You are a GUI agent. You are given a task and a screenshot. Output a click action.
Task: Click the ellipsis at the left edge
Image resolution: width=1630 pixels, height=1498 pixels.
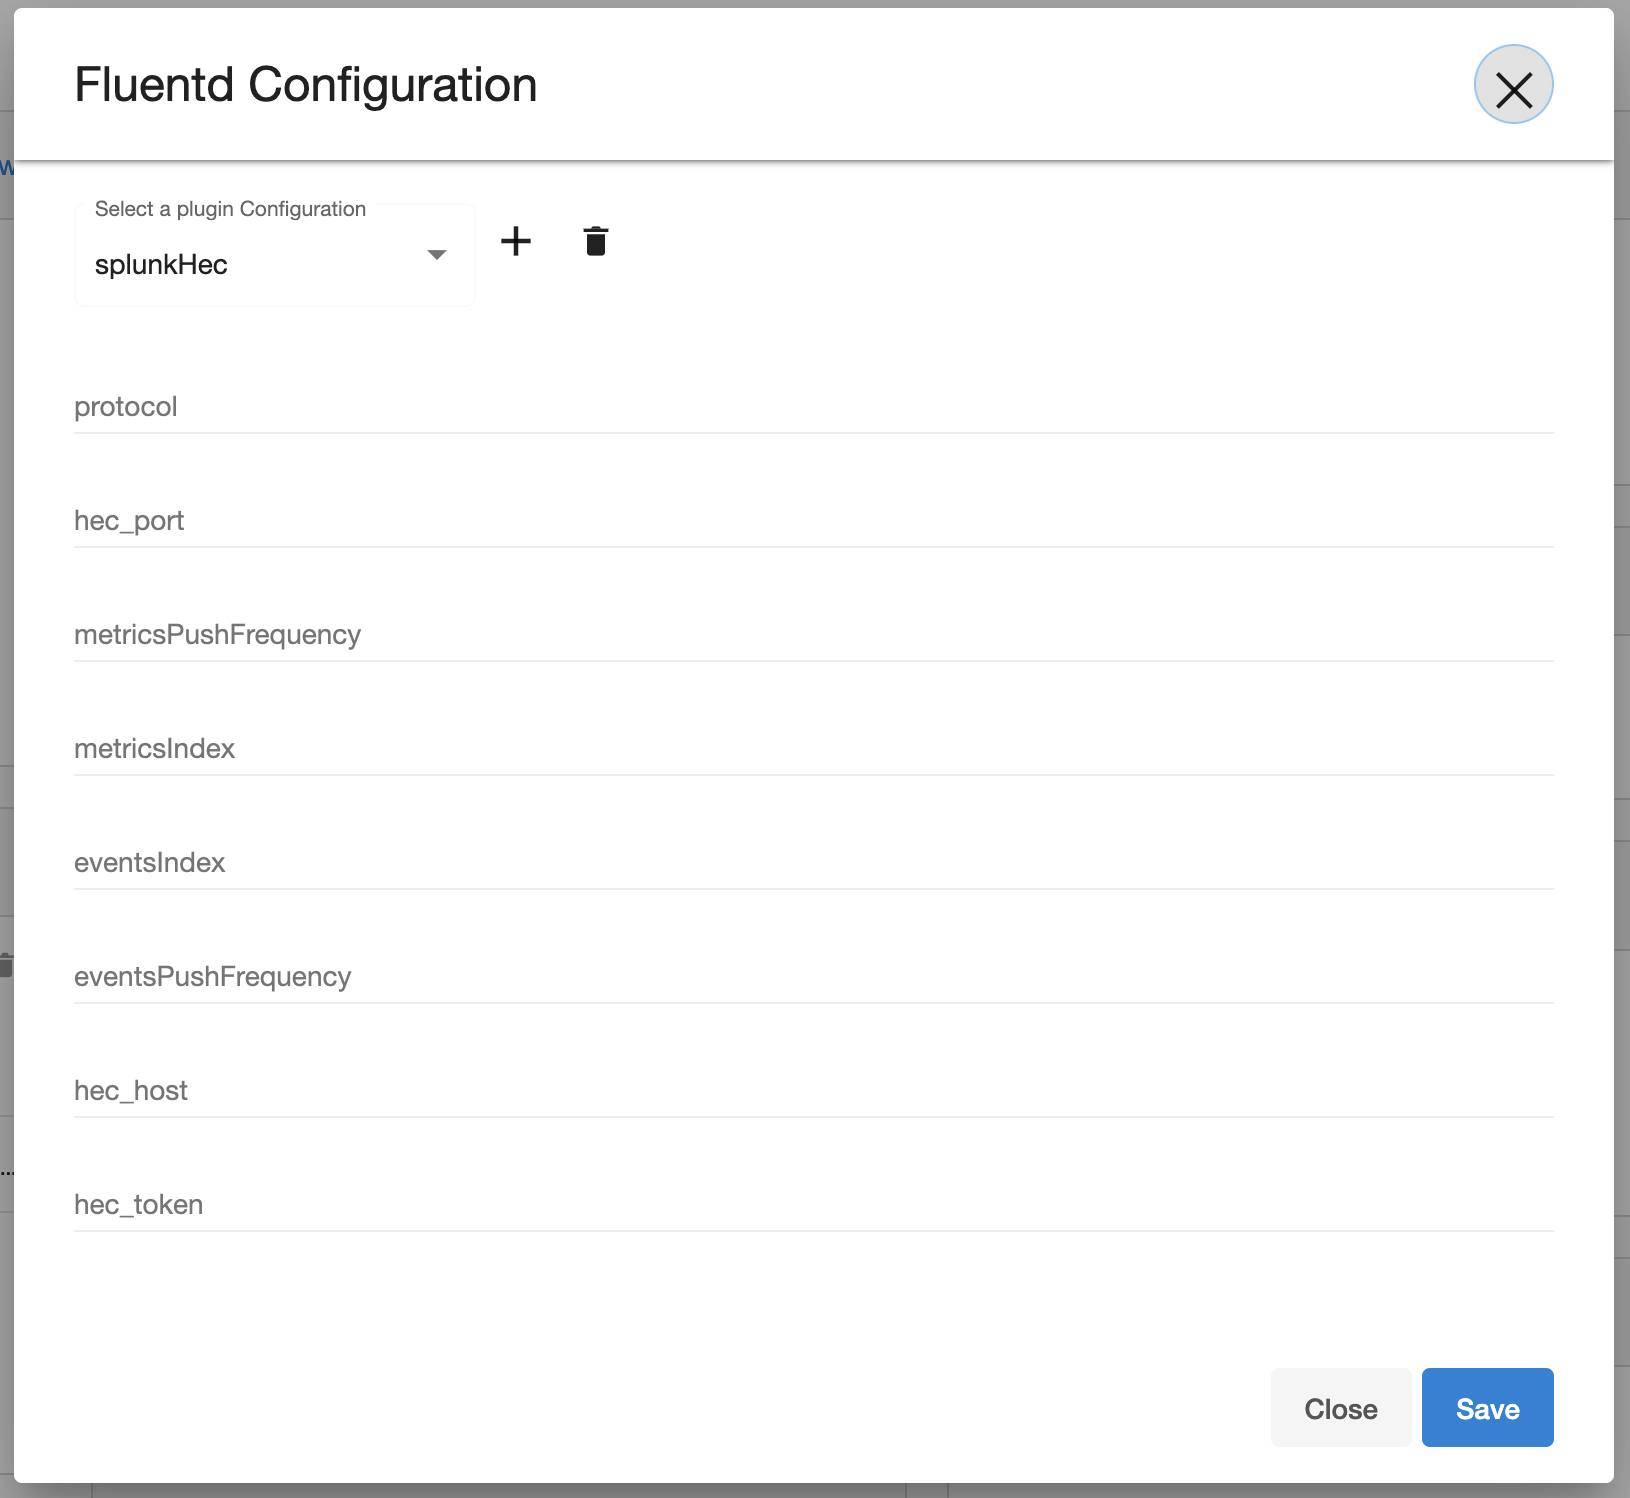[x=6, y=1171]
